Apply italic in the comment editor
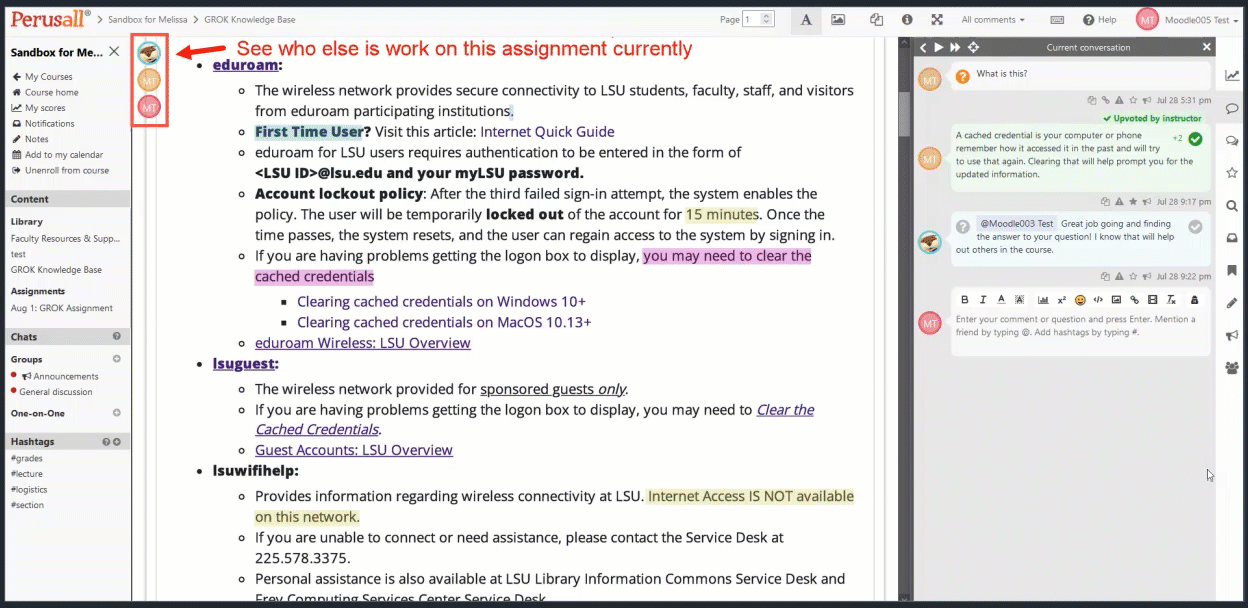Viewport: 1248px width, 608px height. pyautogui.click(x=983, y=300)
